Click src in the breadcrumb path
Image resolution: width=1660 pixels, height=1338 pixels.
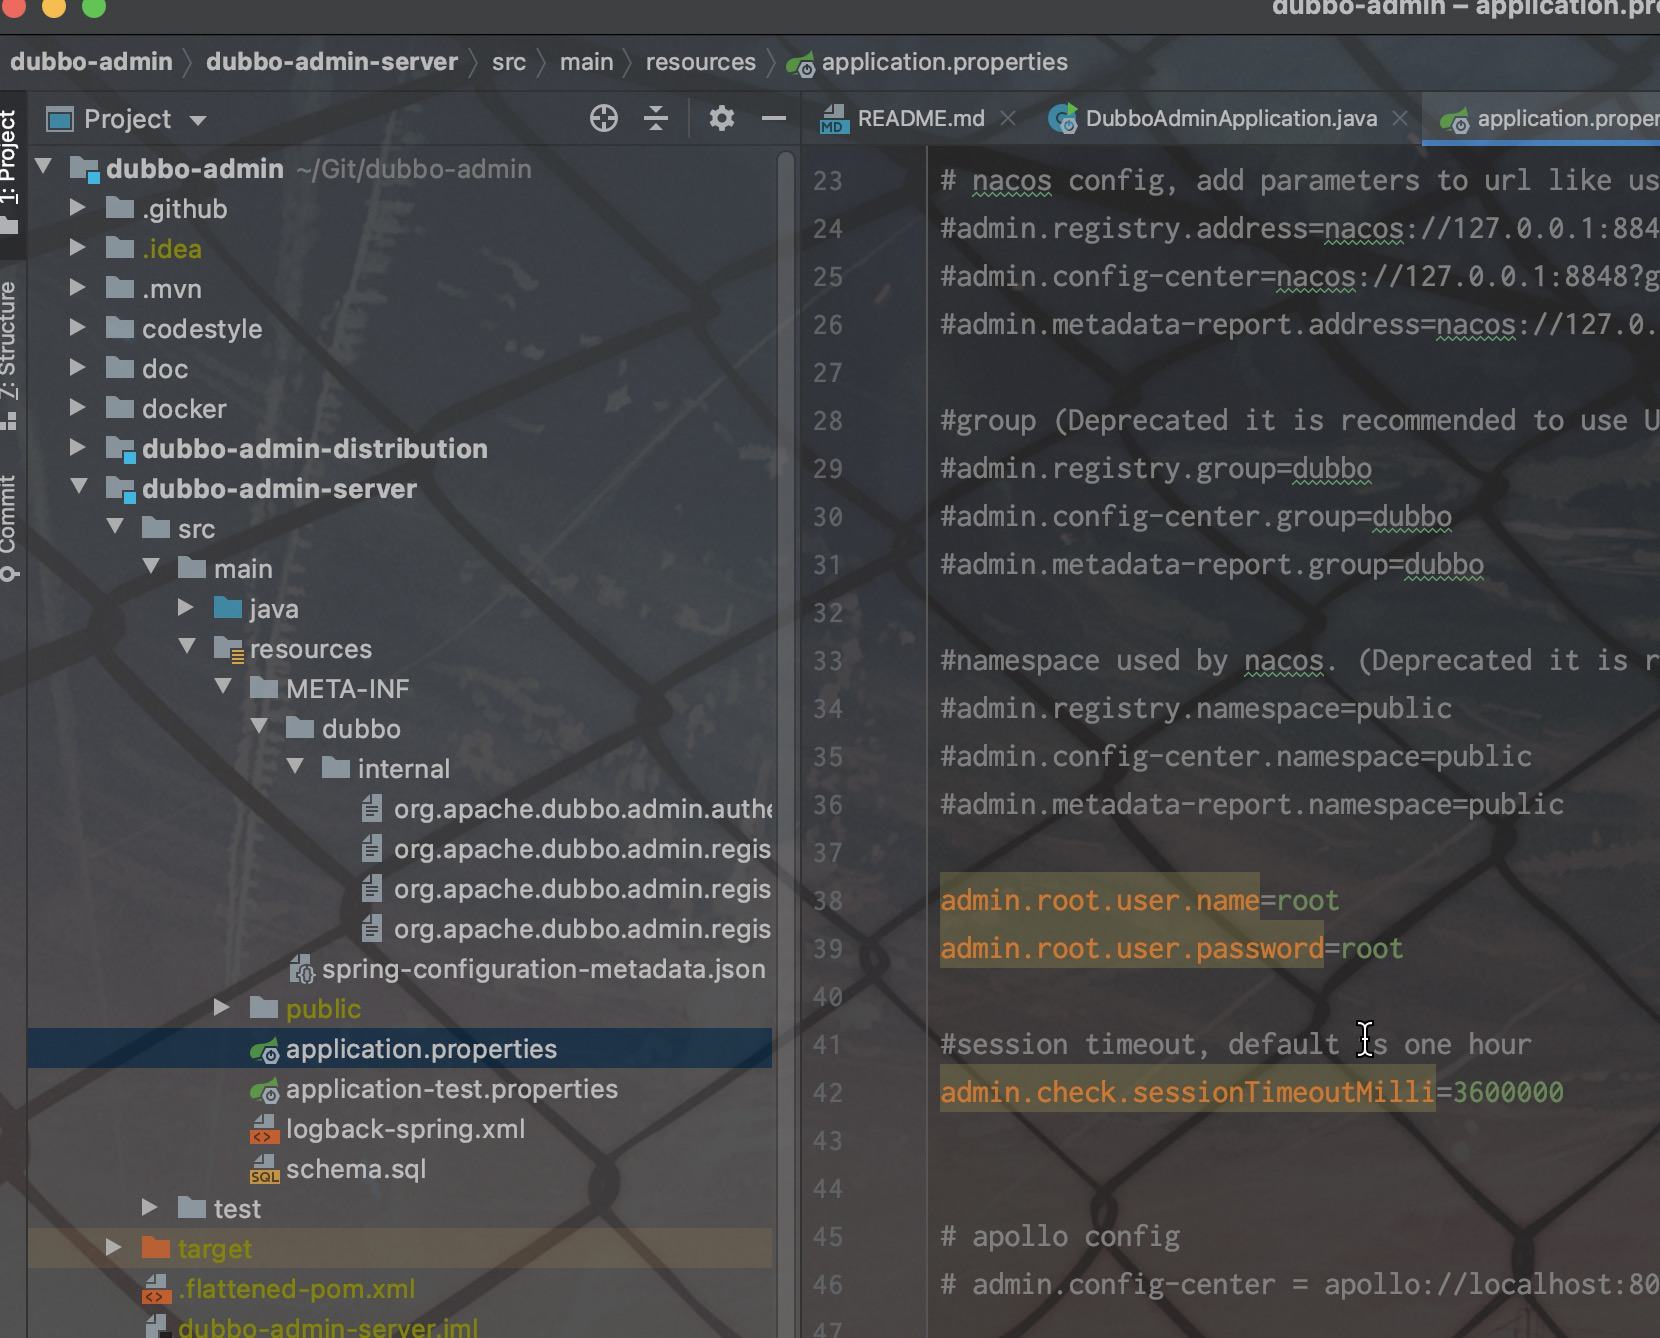coord(508,62)
